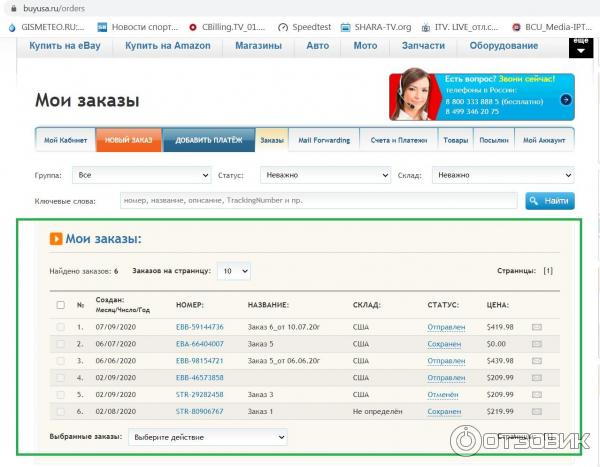600x467 pixels.
Task: Click the envelope icon for order EBB-59144736
Action: [x=537, y=327]
